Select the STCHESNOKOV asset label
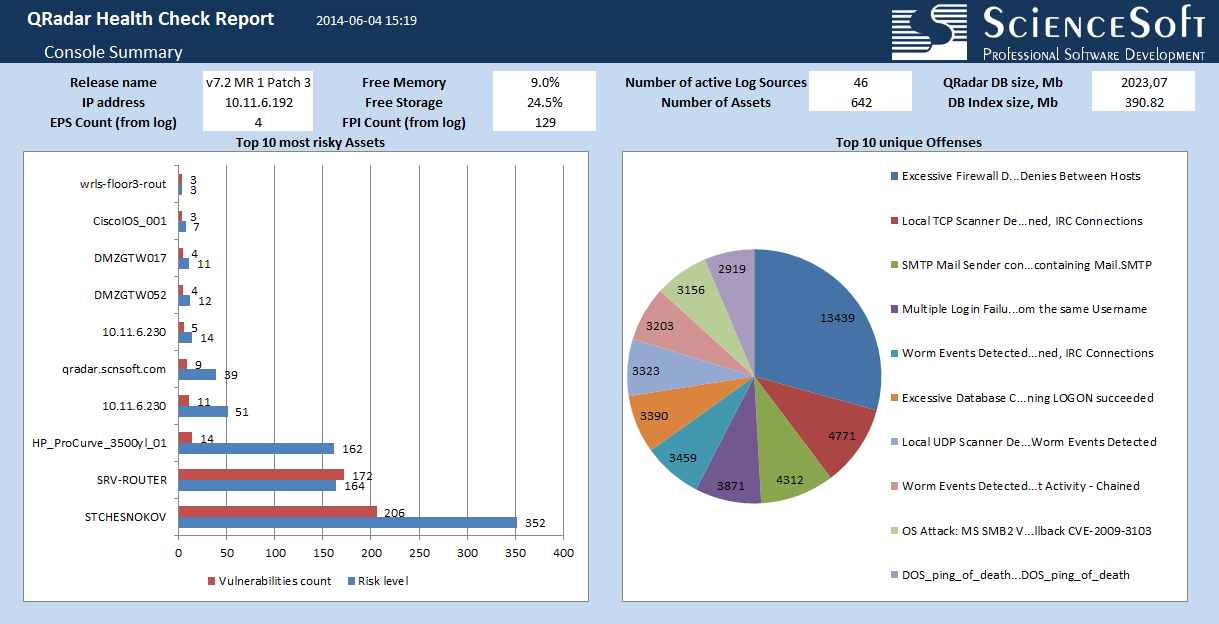The width and height of the screenshot is (1219, 624). coord(126,517)
